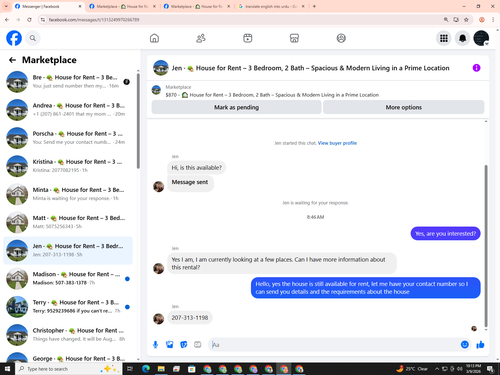500x375 pixels.
Task: Click the conversation list scrollbar
Action: click(138, 121)
